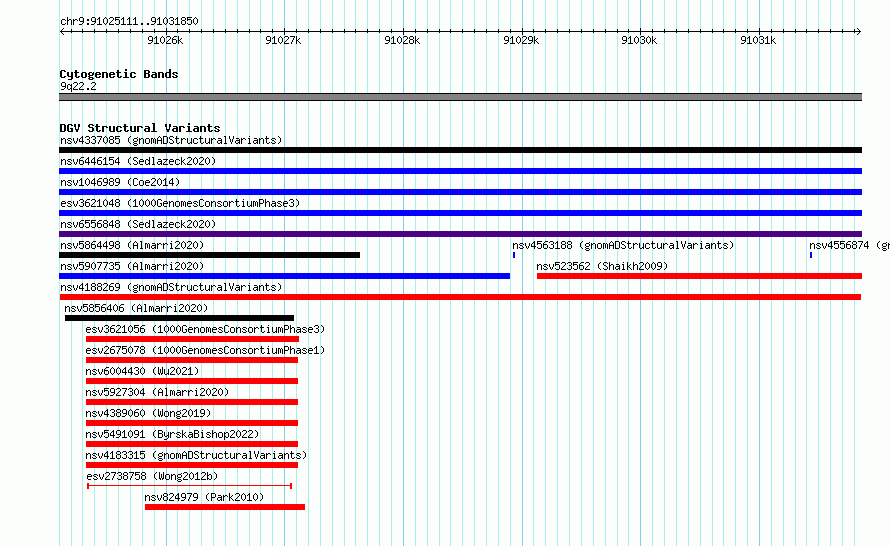This screenshot has height=546, width=890.
Task: Click the black nsv5856406 variant bar
Action: coord(179,318)
